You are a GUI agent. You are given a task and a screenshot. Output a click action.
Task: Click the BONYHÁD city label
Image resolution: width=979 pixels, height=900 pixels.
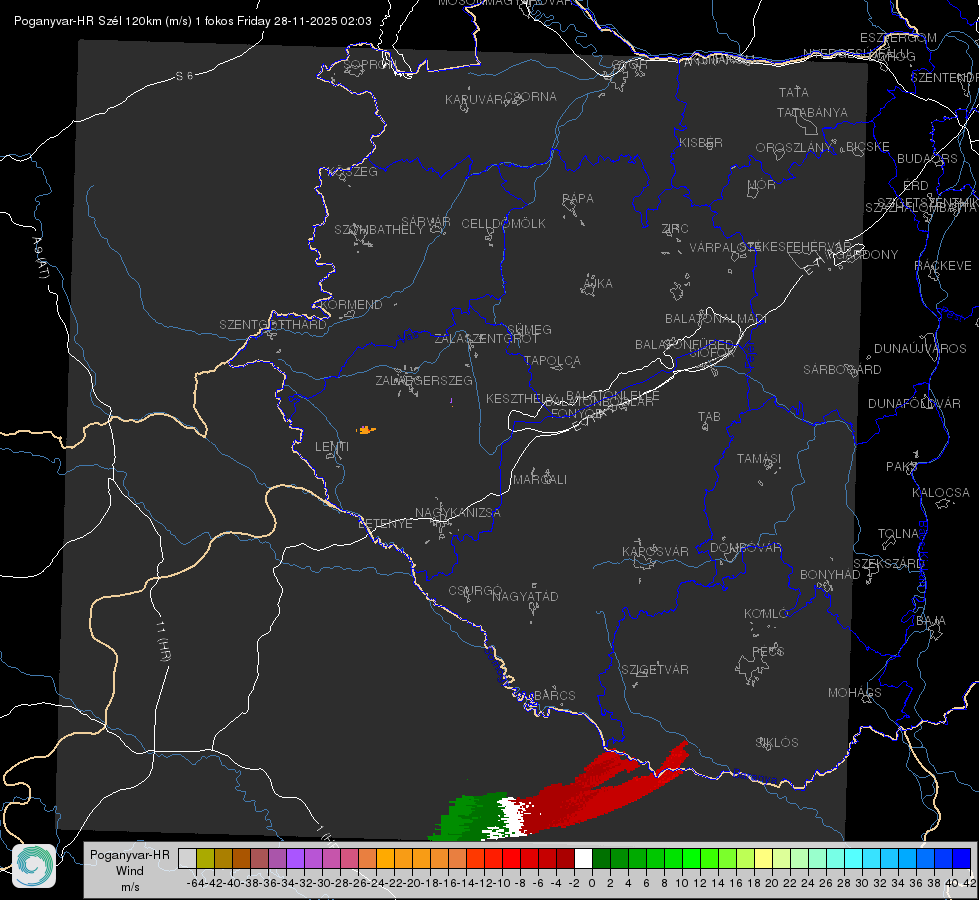(x=830, y=575)
